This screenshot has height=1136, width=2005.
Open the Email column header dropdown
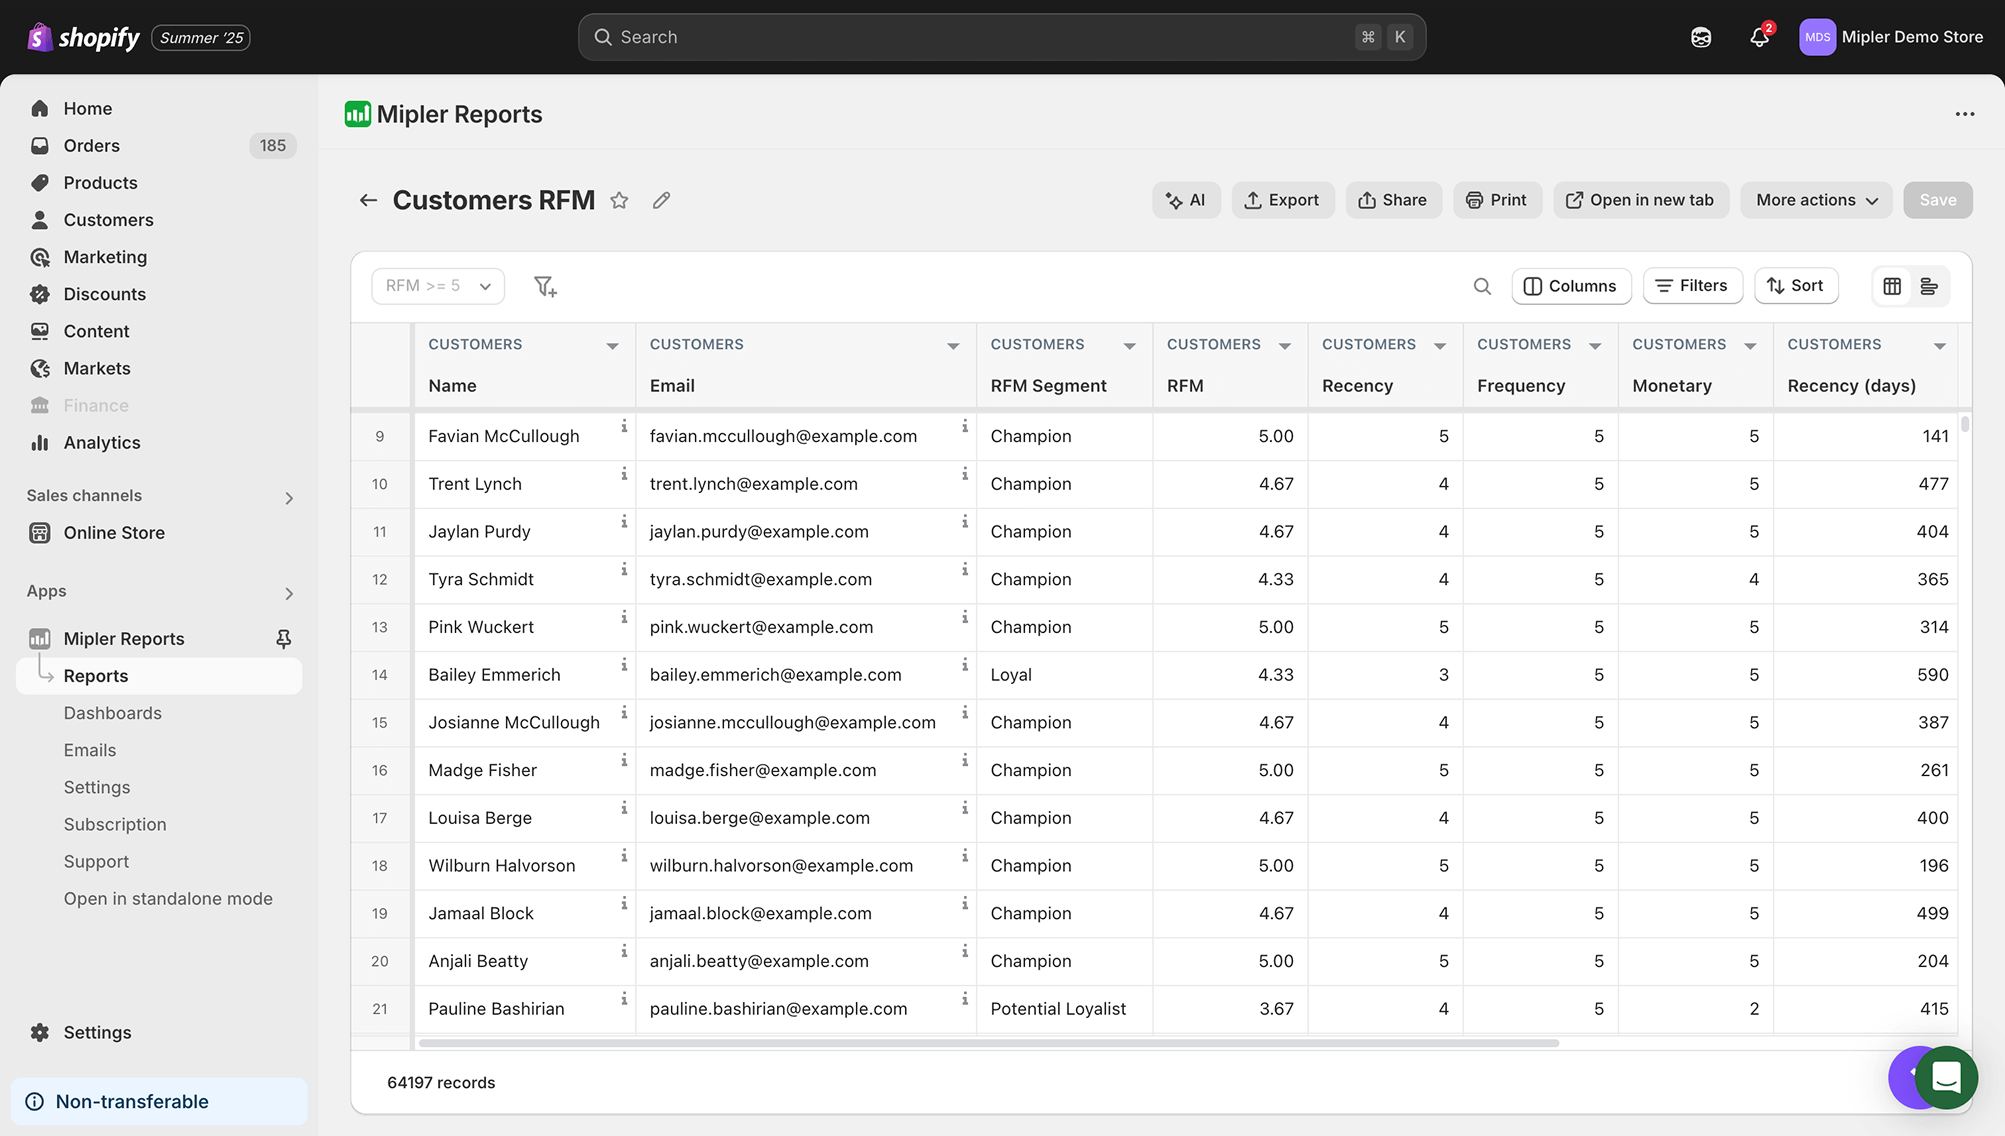click(x=952, y=344)
